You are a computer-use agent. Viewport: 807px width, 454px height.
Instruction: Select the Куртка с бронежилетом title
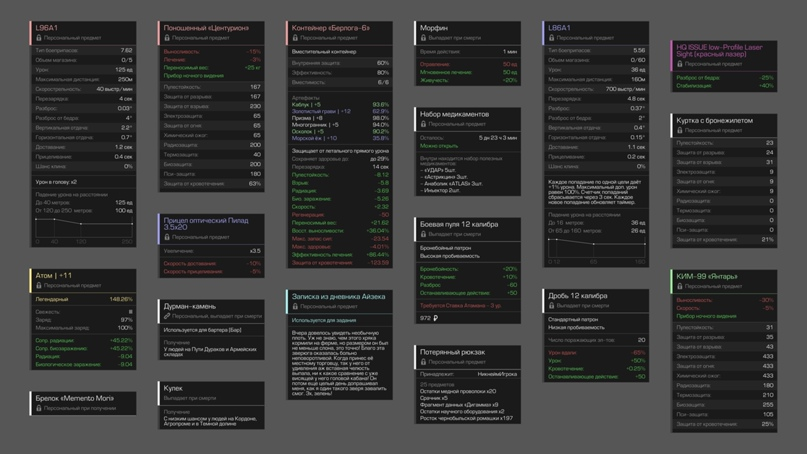coord(714,120)
